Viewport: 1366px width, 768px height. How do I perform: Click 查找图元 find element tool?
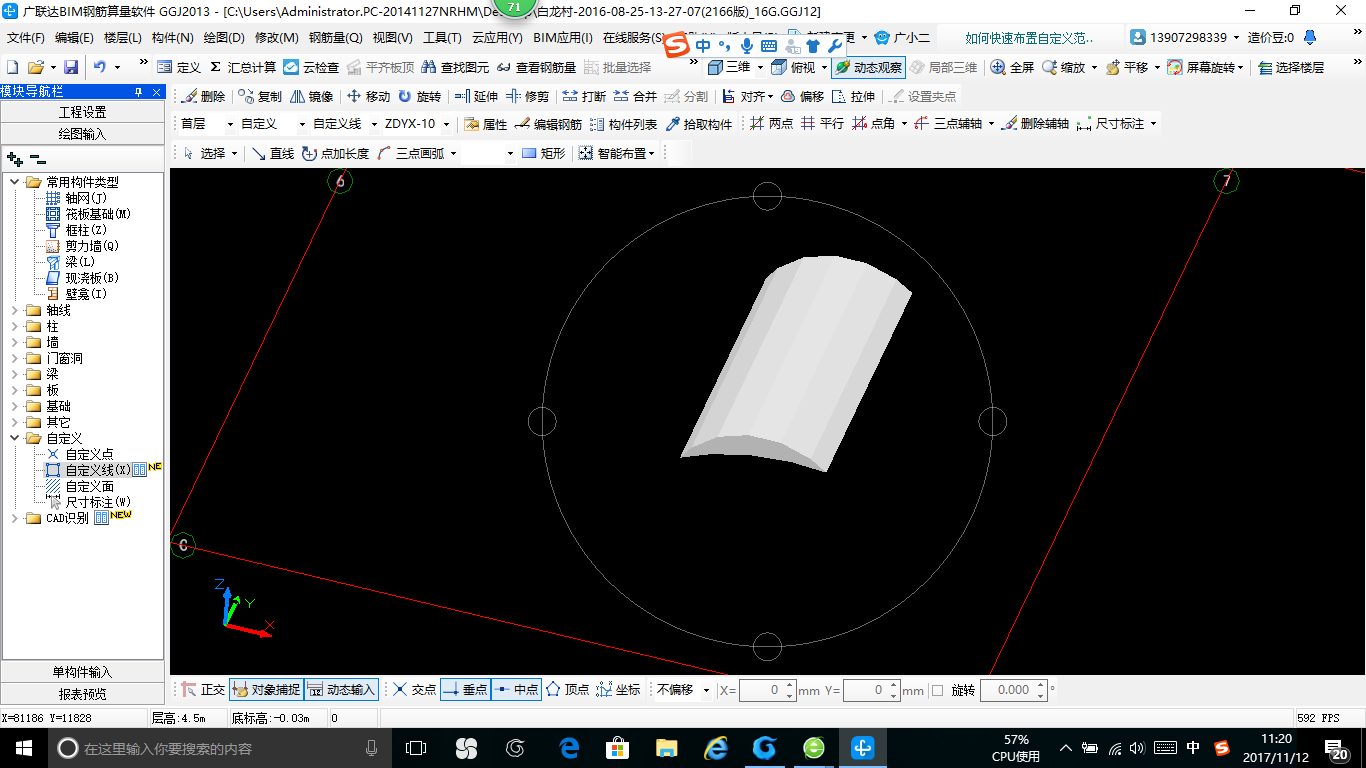pos(455,67)
